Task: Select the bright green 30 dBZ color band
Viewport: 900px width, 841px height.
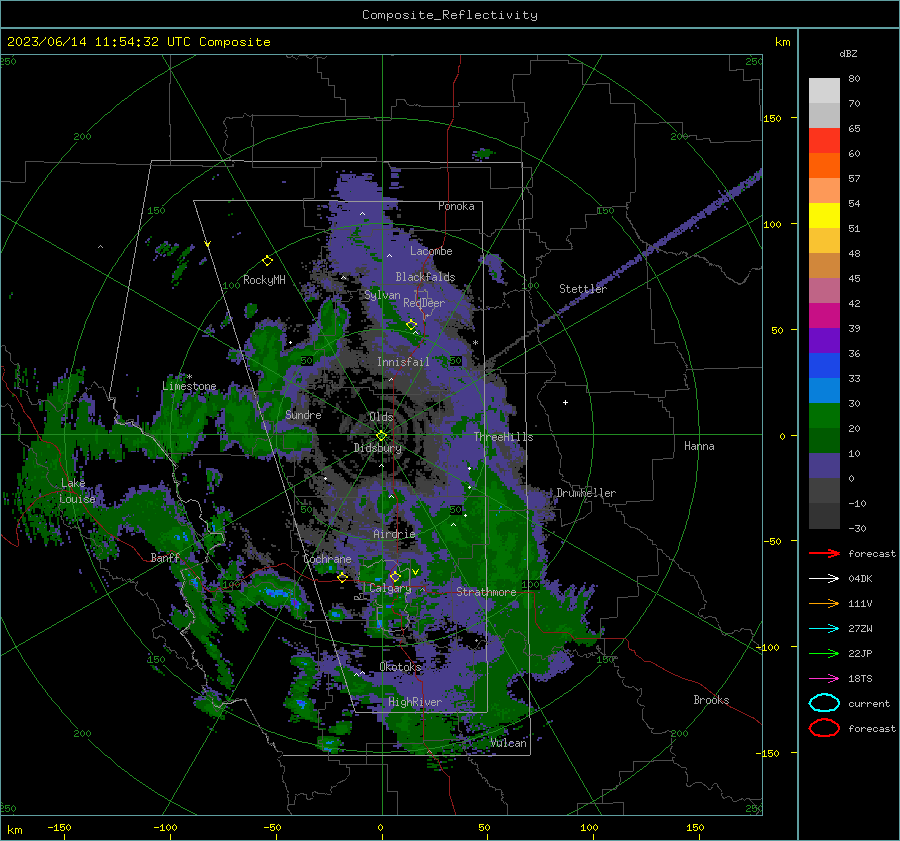Action: [824, 416]
